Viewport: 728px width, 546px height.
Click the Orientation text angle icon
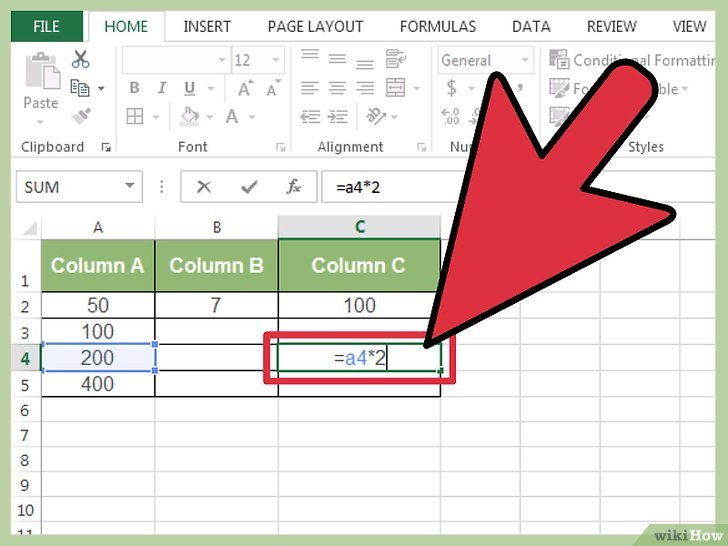pyautogui.click(x=376, y=116)
